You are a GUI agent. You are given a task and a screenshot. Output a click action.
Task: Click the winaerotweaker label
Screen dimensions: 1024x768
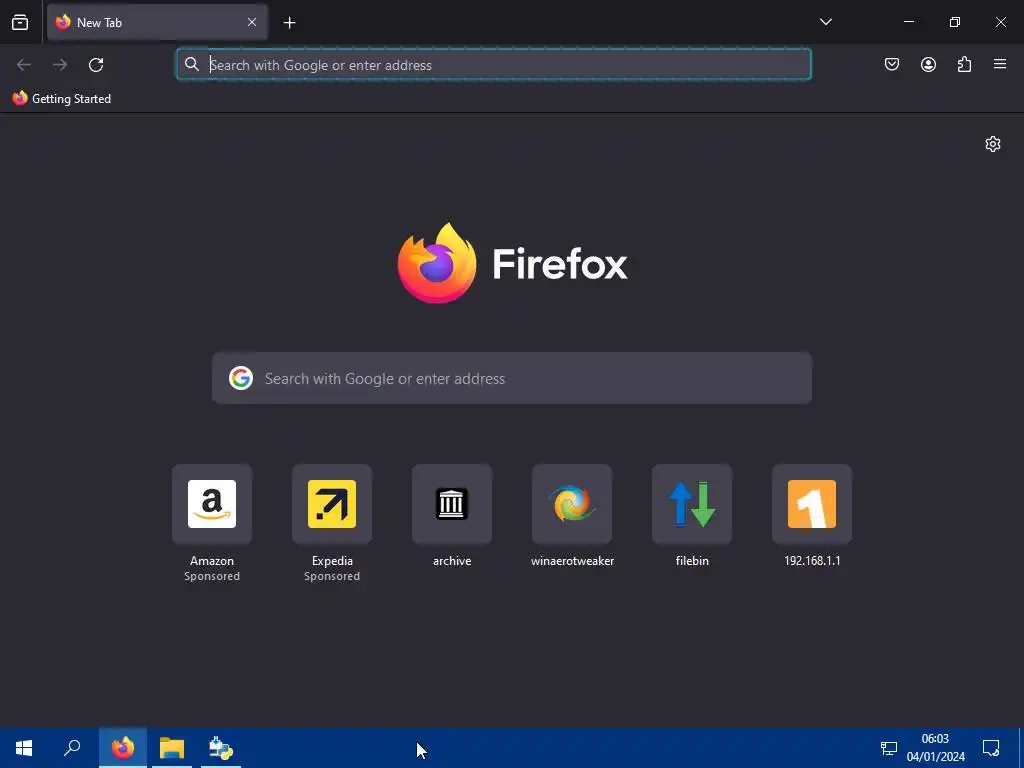pyautogui.click(x=572, y=561)
